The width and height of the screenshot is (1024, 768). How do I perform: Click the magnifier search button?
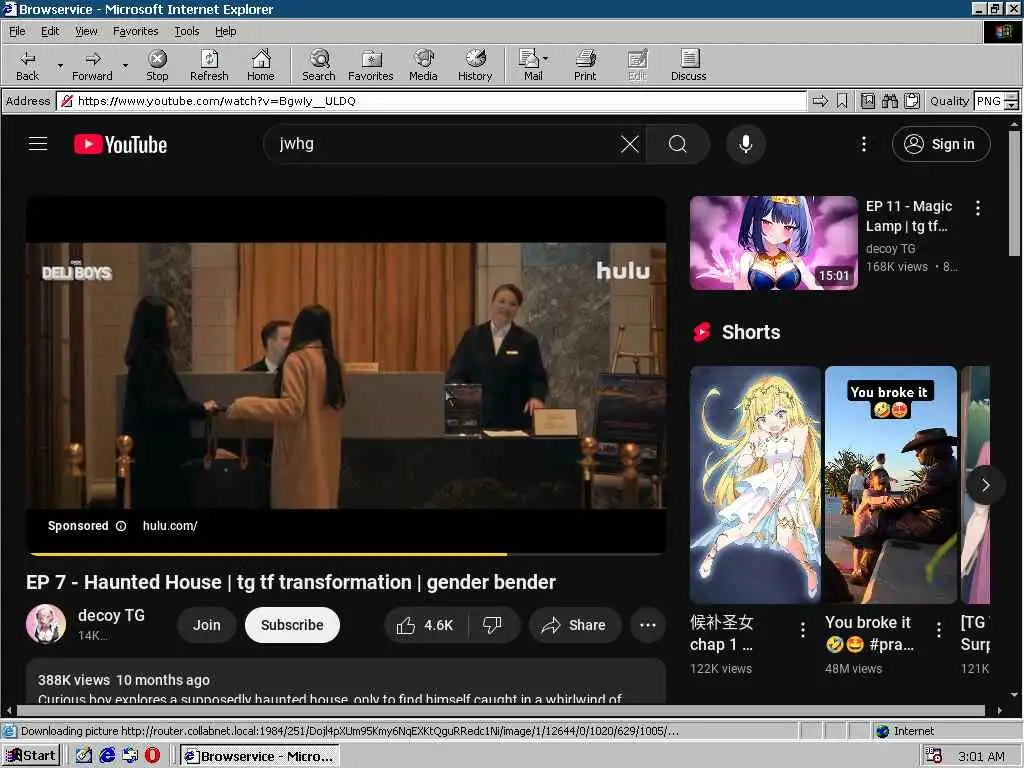678,144
